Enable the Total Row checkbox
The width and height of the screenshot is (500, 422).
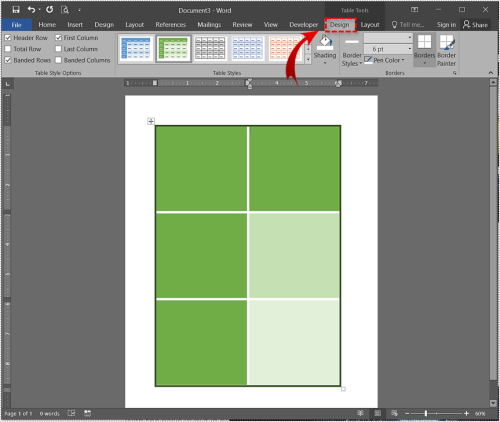point(8,49)
